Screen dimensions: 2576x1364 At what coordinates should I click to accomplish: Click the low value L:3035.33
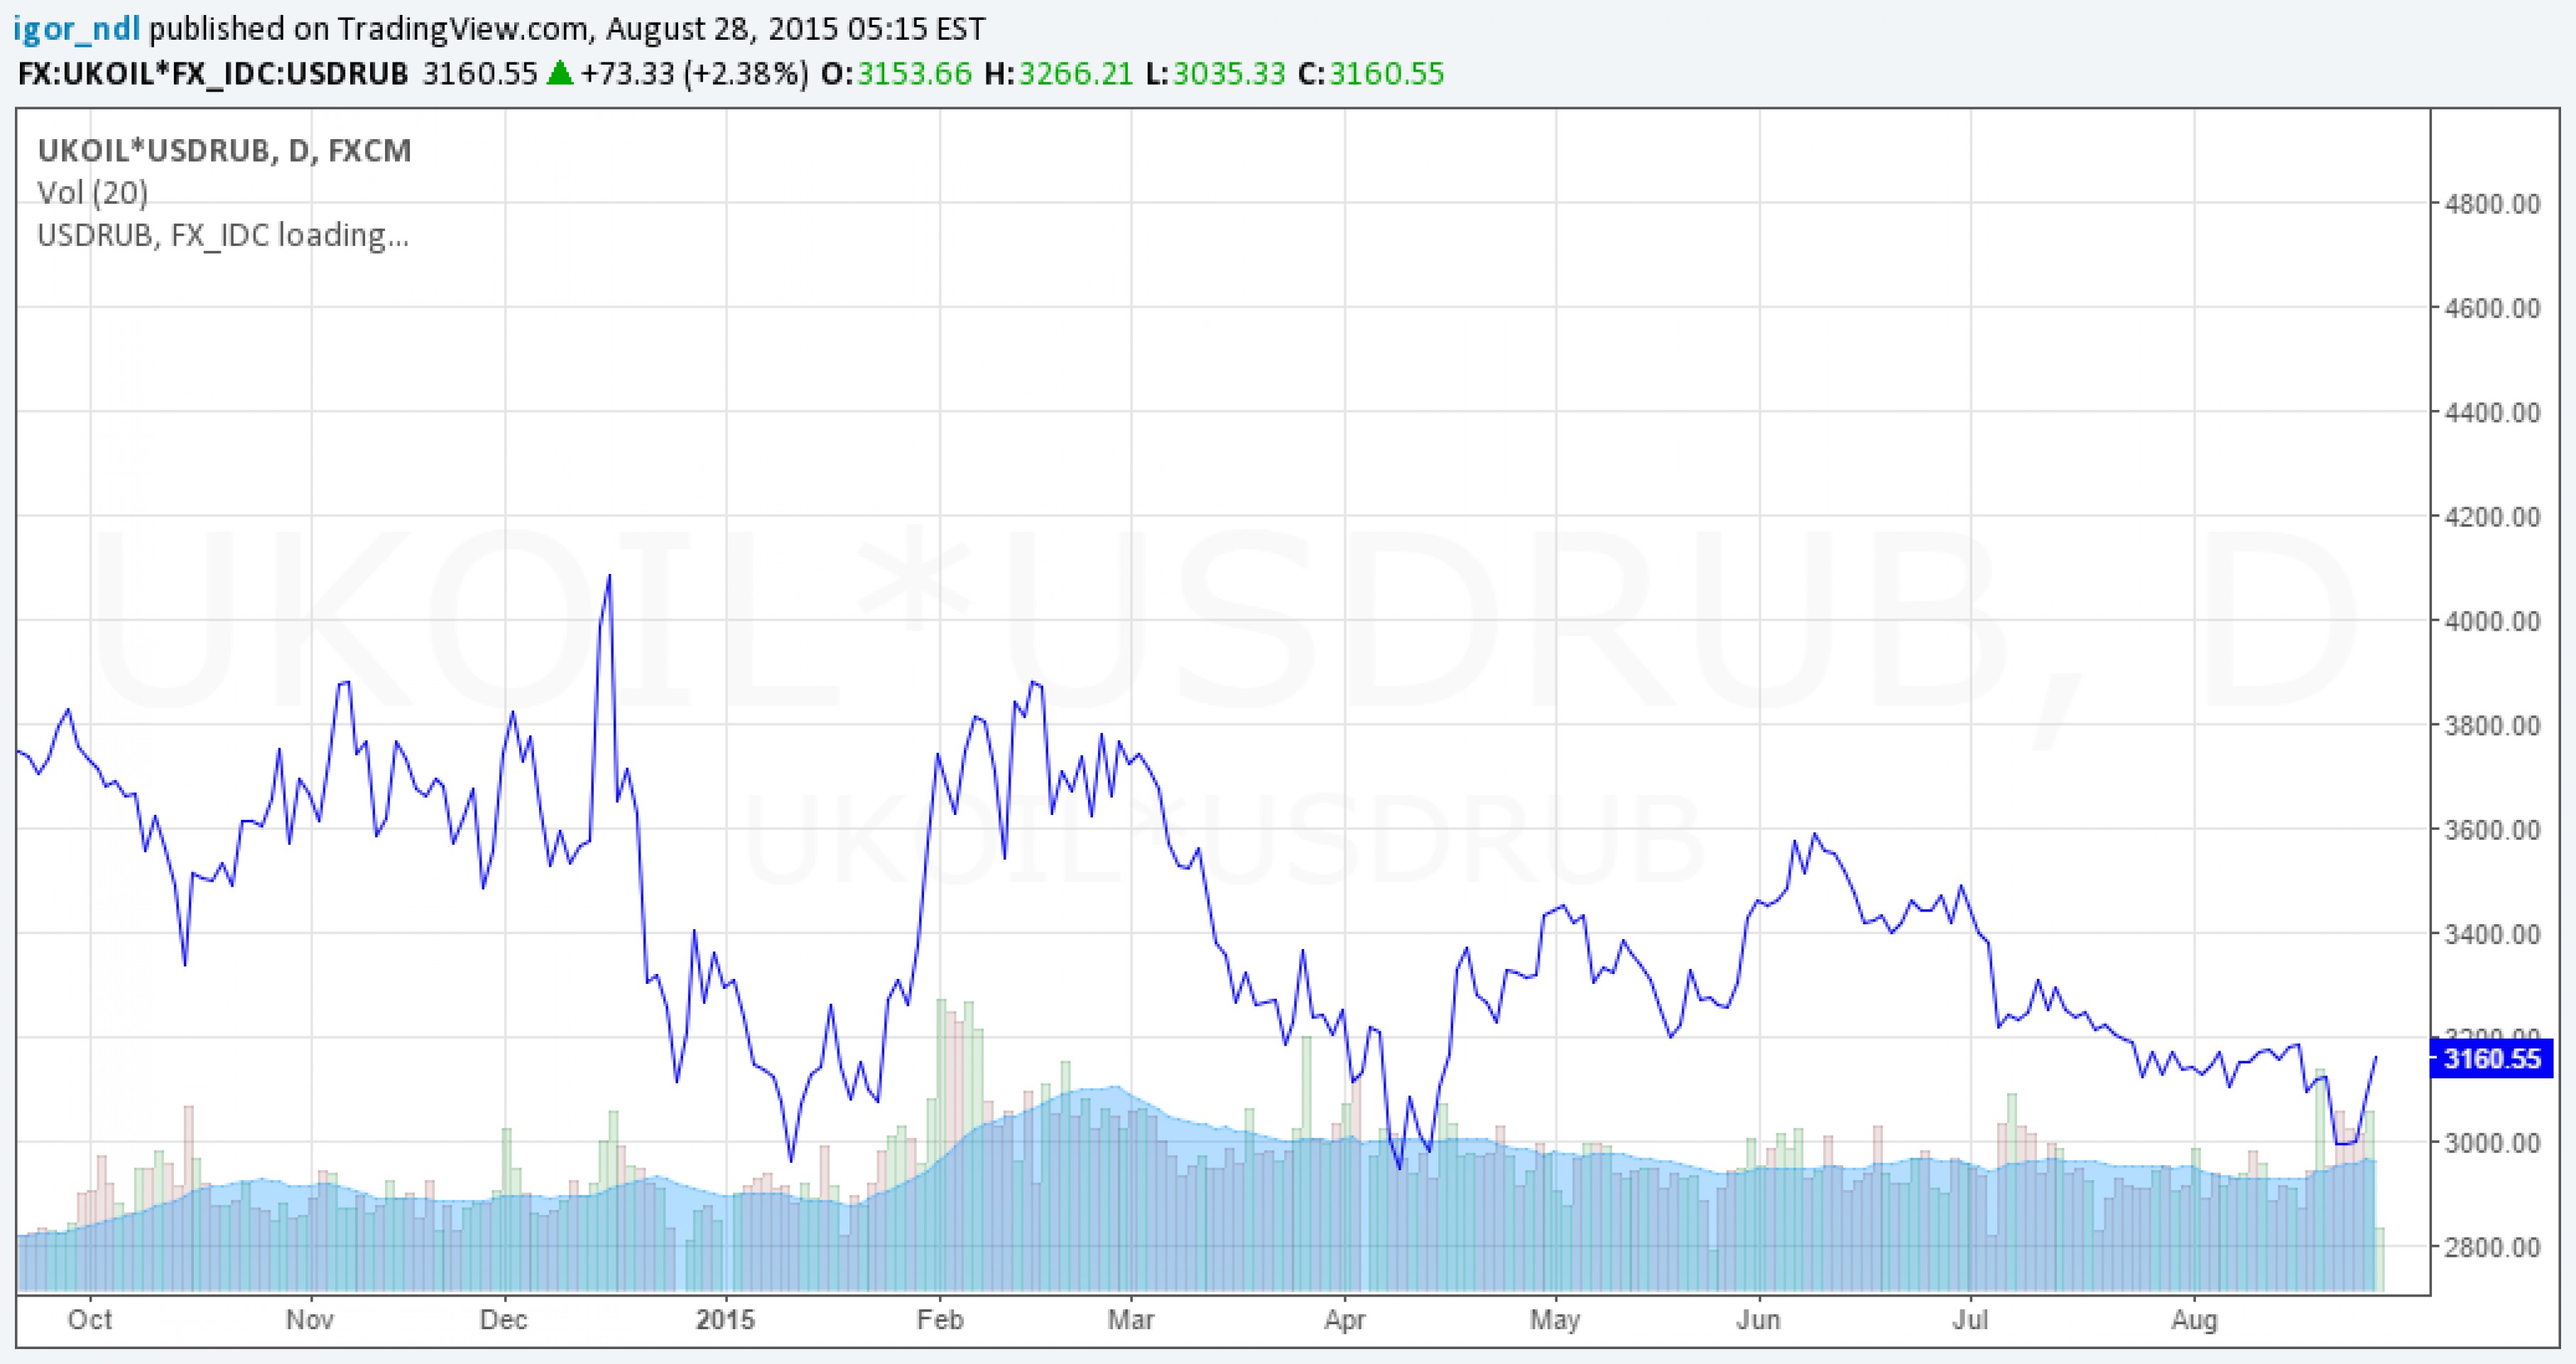[1215, 74]
